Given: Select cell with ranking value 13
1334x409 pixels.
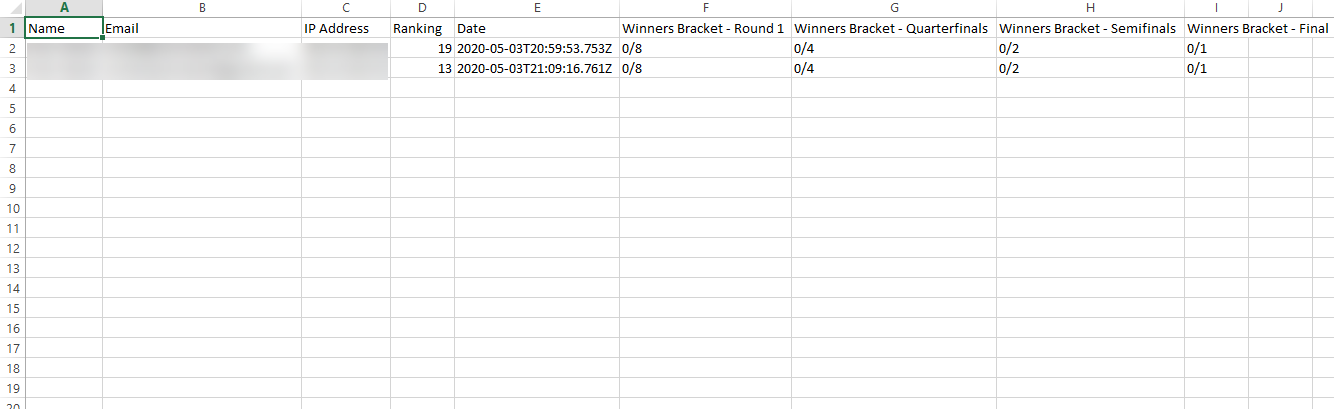Looking at the screenshot, I should point(422,68).
